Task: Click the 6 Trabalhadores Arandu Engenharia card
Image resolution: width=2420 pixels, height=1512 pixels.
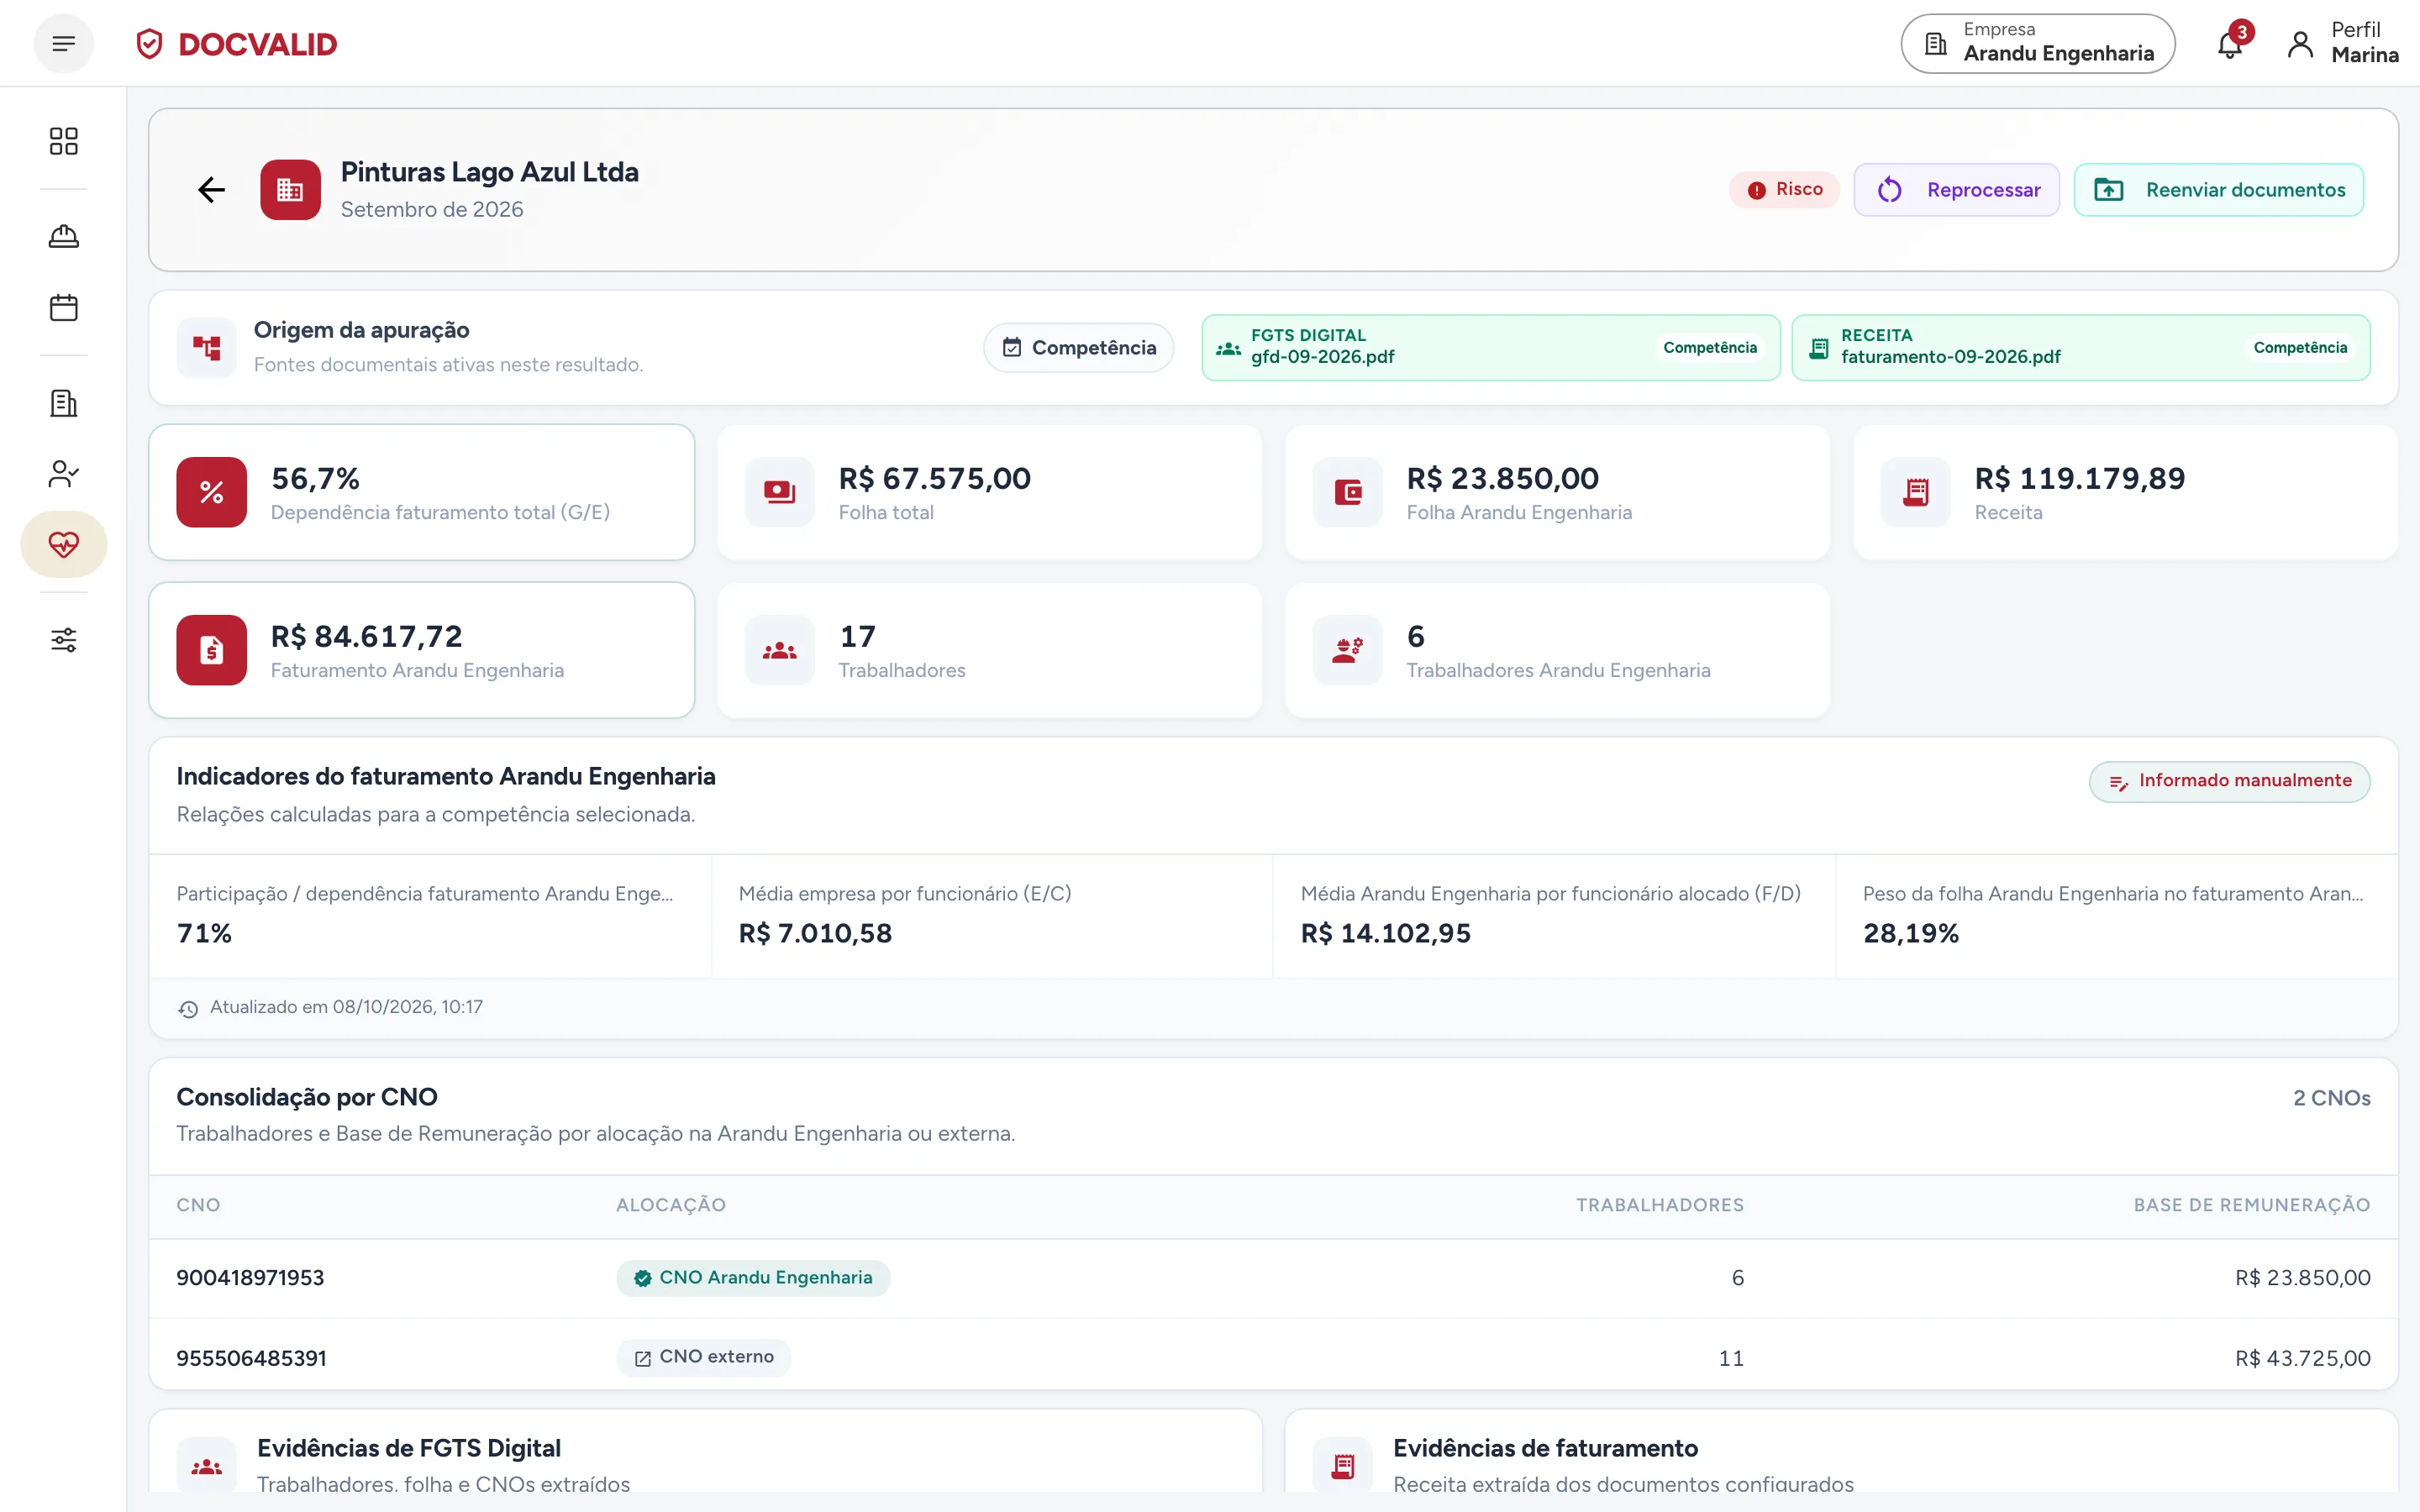Action: tap(1558, 650)
